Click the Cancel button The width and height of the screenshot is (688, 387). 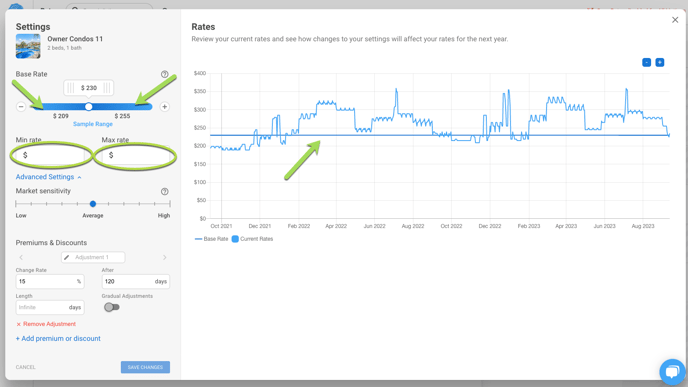25,367
